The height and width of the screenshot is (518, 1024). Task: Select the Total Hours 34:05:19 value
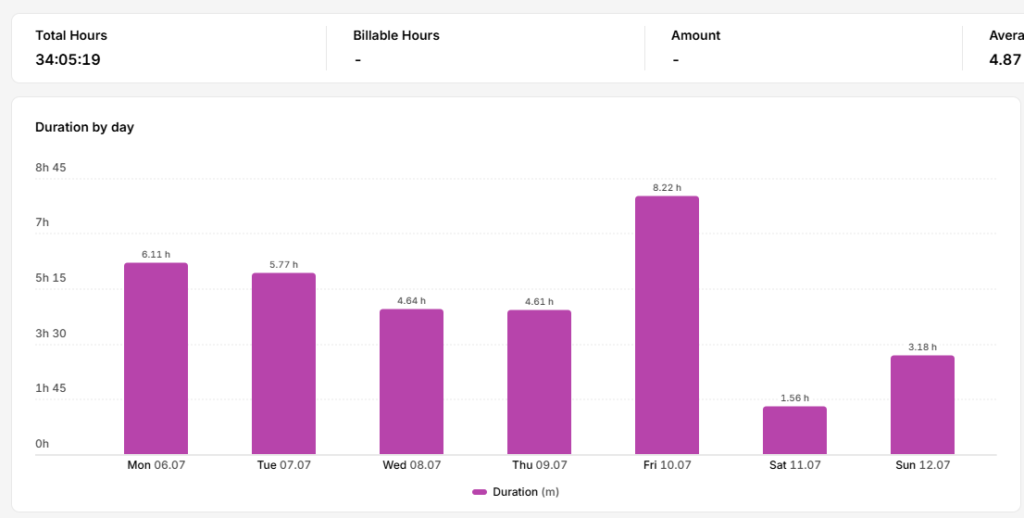point(68,59)
